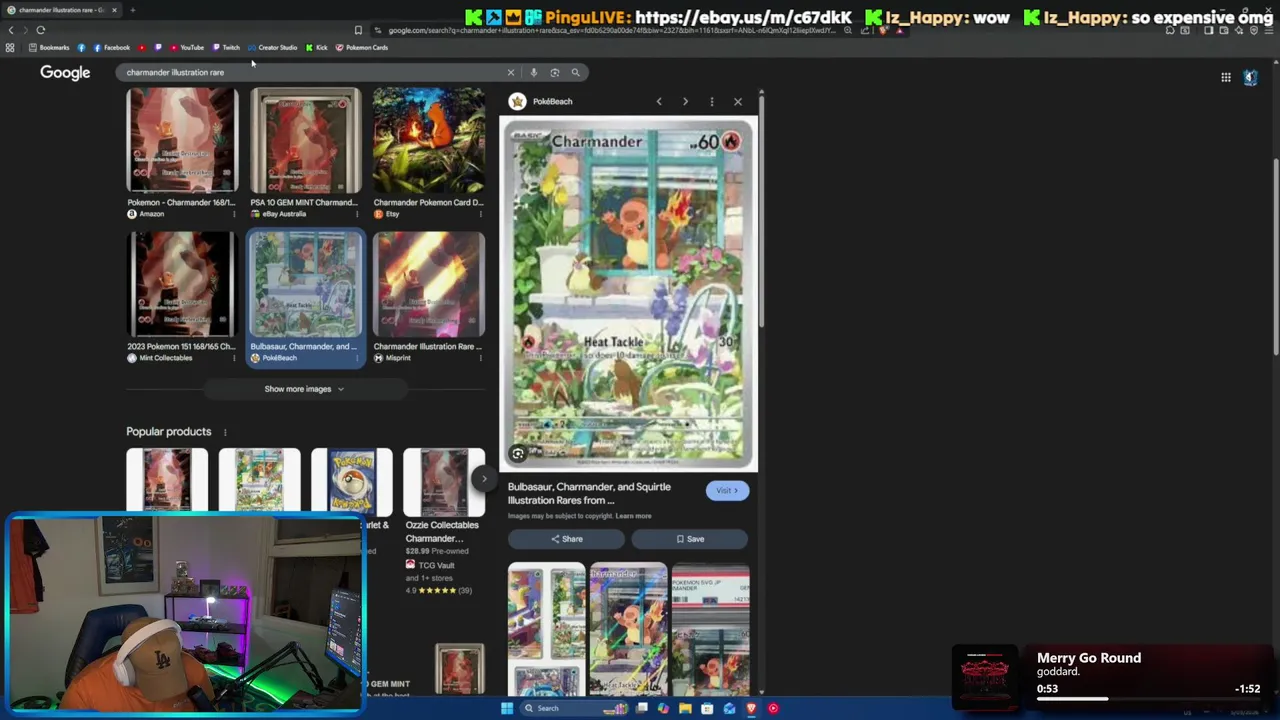Screen dimensions: 1280x720
Task: Open Google apps grid
Action: 1225,77
